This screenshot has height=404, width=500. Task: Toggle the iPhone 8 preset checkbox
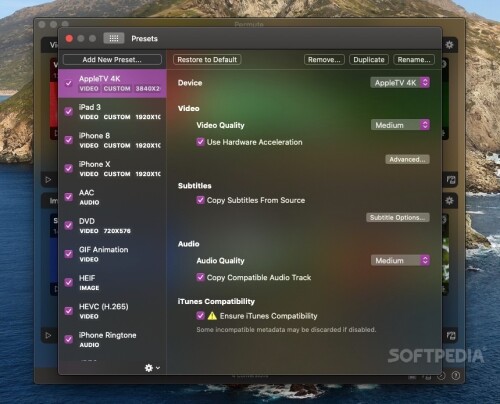(69, 140)
